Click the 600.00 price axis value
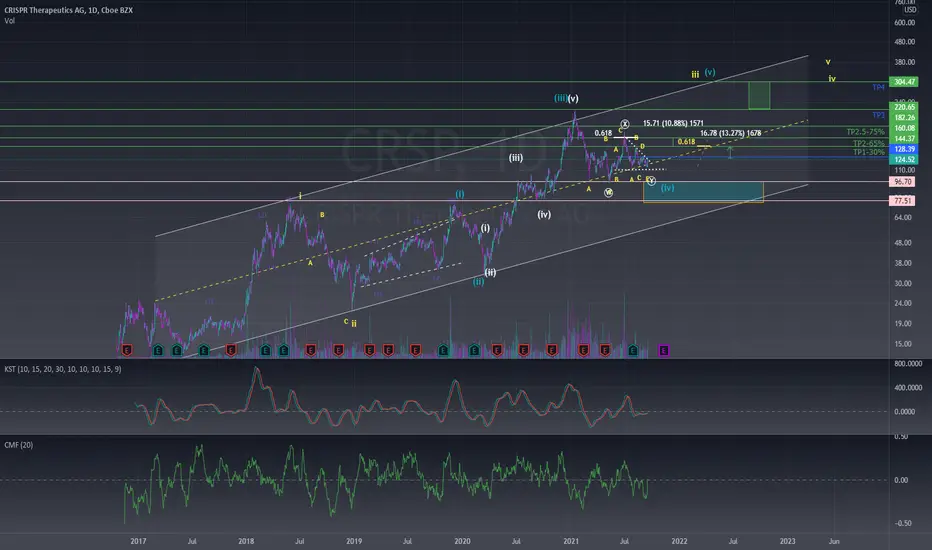 click(904, 23)
